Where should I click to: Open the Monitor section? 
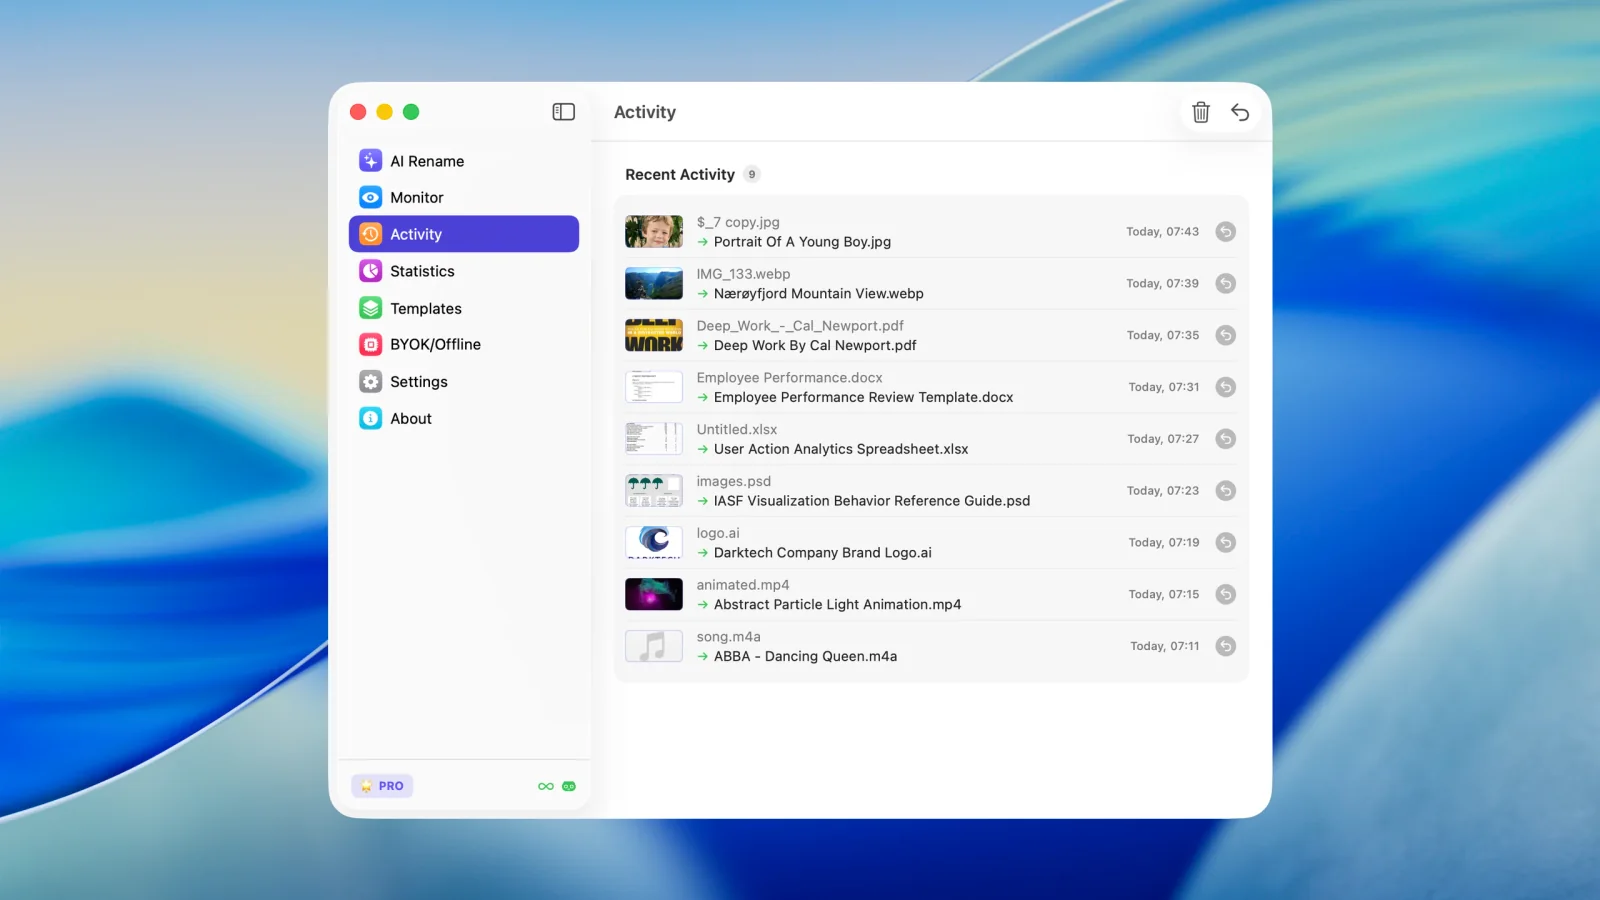[x=464, y=197]
